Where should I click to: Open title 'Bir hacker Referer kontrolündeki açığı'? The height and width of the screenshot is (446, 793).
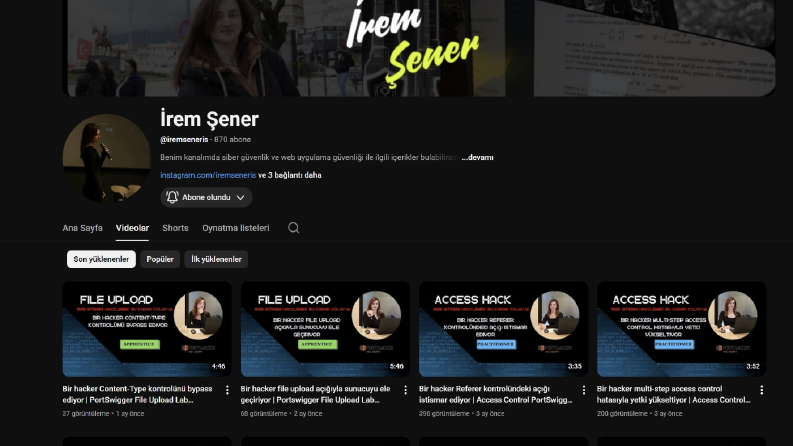coord(496,394)
